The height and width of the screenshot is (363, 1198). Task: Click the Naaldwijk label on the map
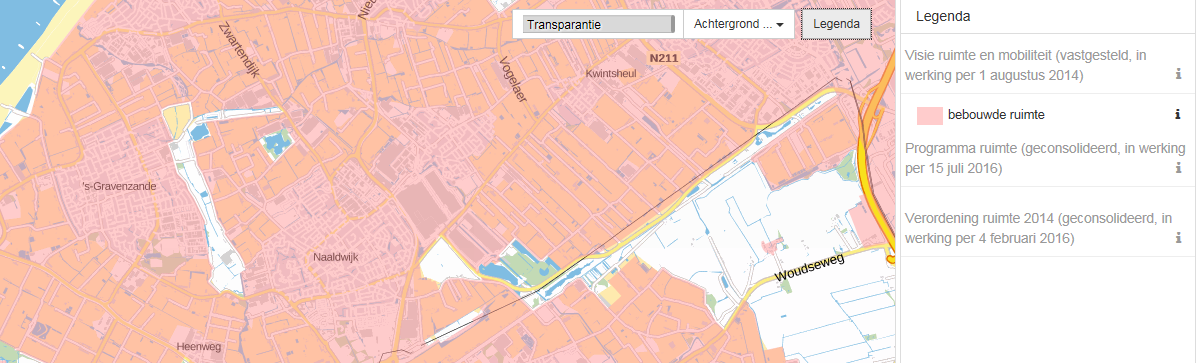pyautogui.click(x=335, y=258)
